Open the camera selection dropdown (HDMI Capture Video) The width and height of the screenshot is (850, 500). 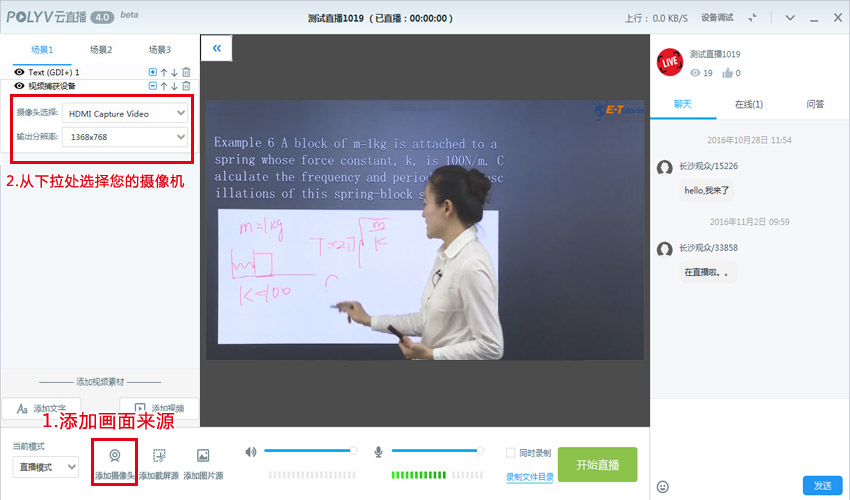(124, 113)
